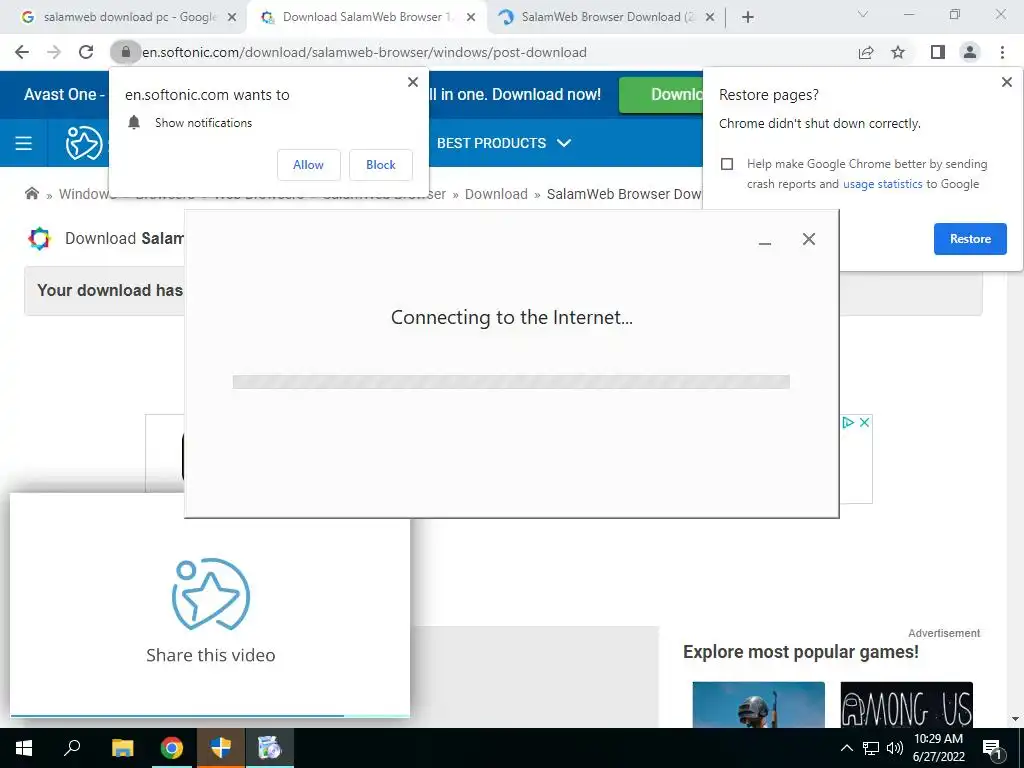Share this page via share icon

coord(866,52)
